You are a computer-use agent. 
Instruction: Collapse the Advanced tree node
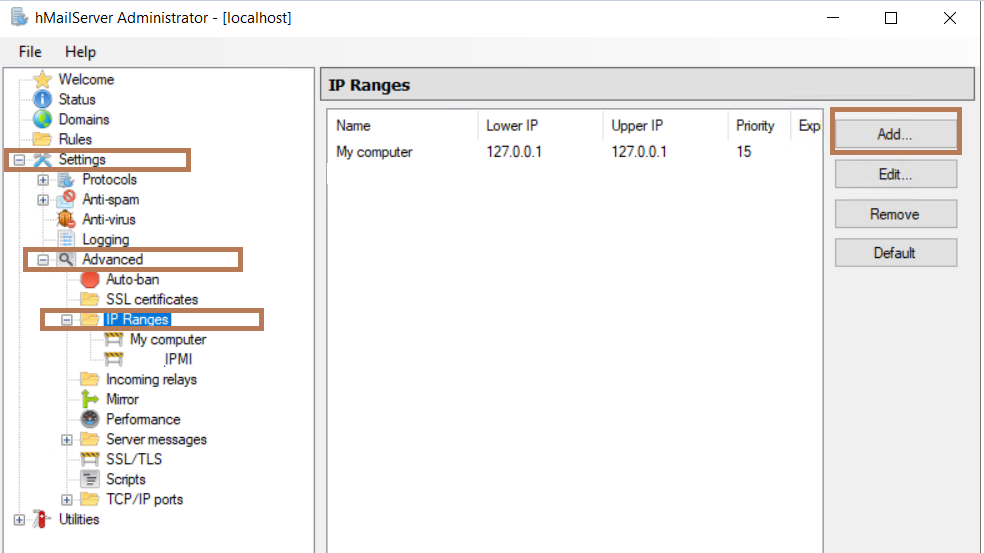43,260
